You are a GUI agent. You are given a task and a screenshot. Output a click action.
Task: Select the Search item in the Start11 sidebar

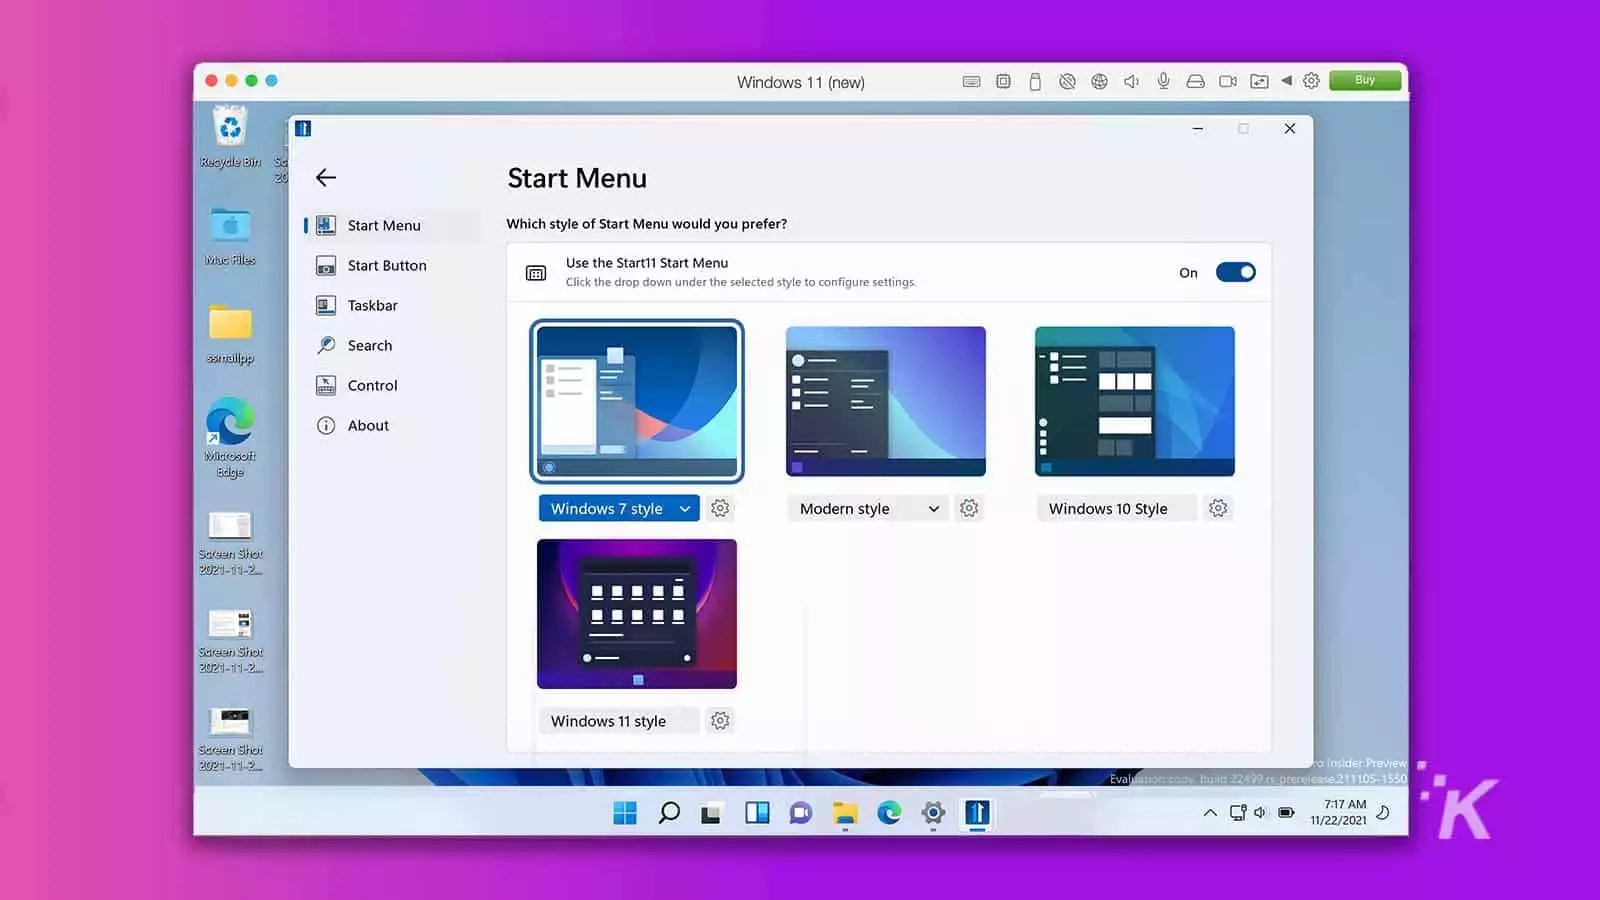(369, 345)
